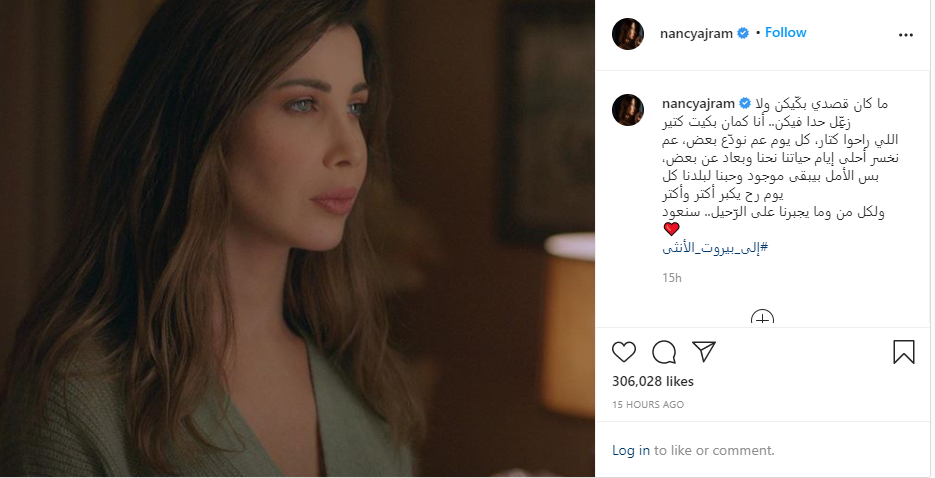Open nancyajram profile from header username
This screenshot has height=478, width=935.
[x=696, y=33]
